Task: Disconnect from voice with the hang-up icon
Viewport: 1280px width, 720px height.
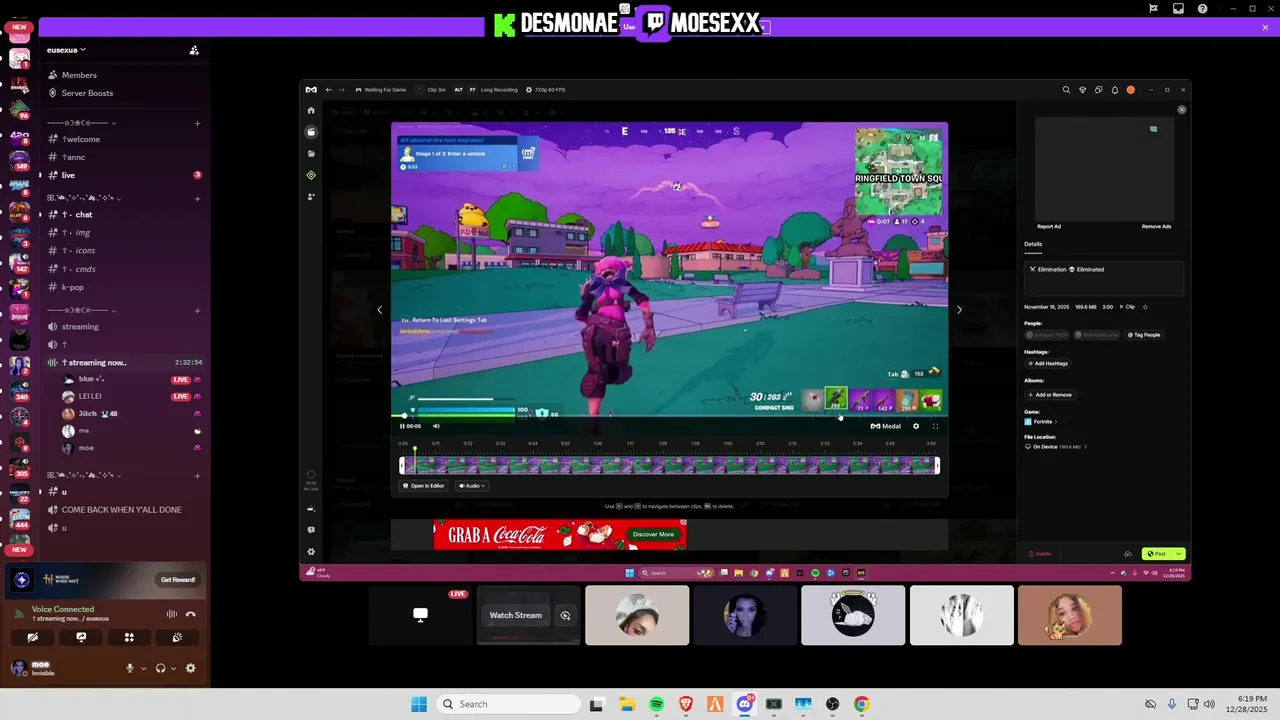Action: [x=190, y=614]
